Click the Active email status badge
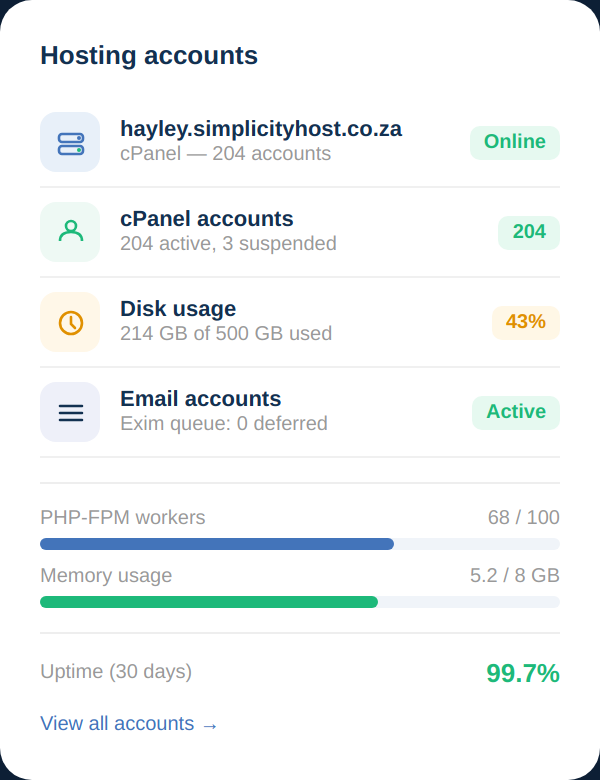 click(515, 412)
